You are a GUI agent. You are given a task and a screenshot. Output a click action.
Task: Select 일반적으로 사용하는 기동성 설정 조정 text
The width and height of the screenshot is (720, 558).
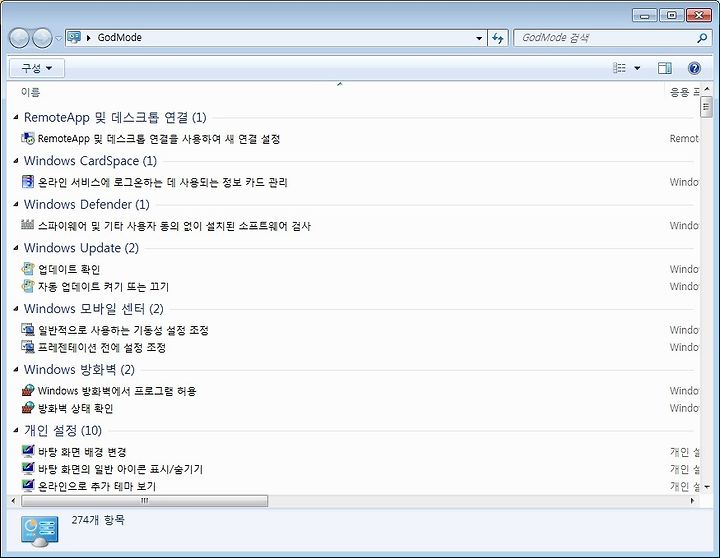point(123,331)
